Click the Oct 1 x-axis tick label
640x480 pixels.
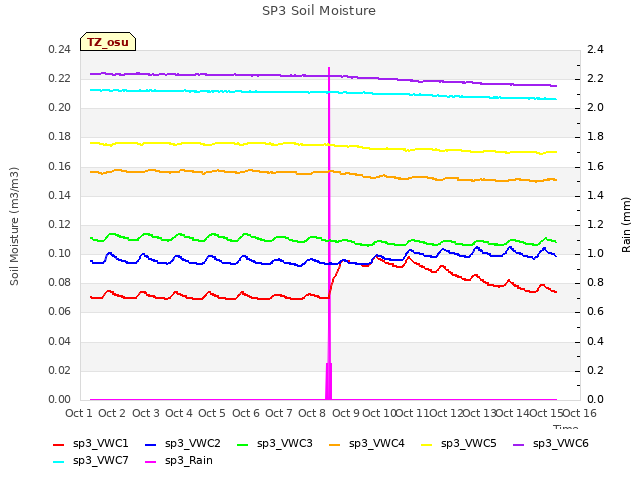coord(79,413)
